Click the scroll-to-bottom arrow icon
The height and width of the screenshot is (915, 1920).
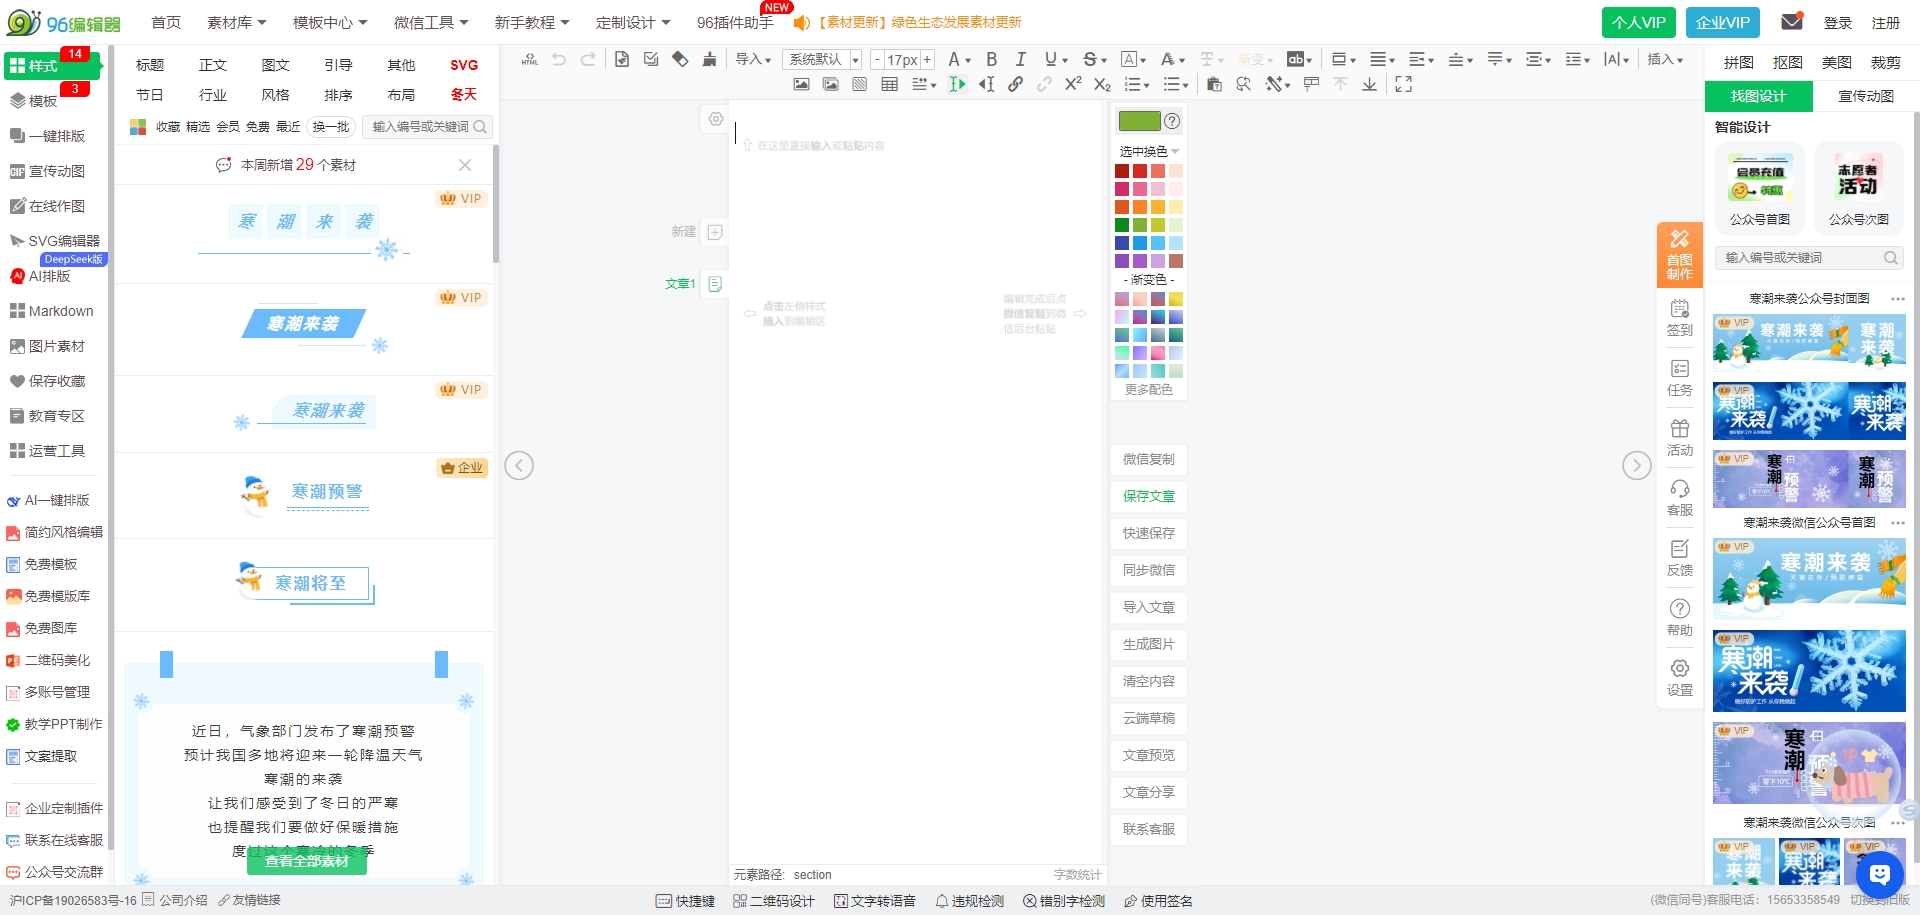click(1370, 85)
